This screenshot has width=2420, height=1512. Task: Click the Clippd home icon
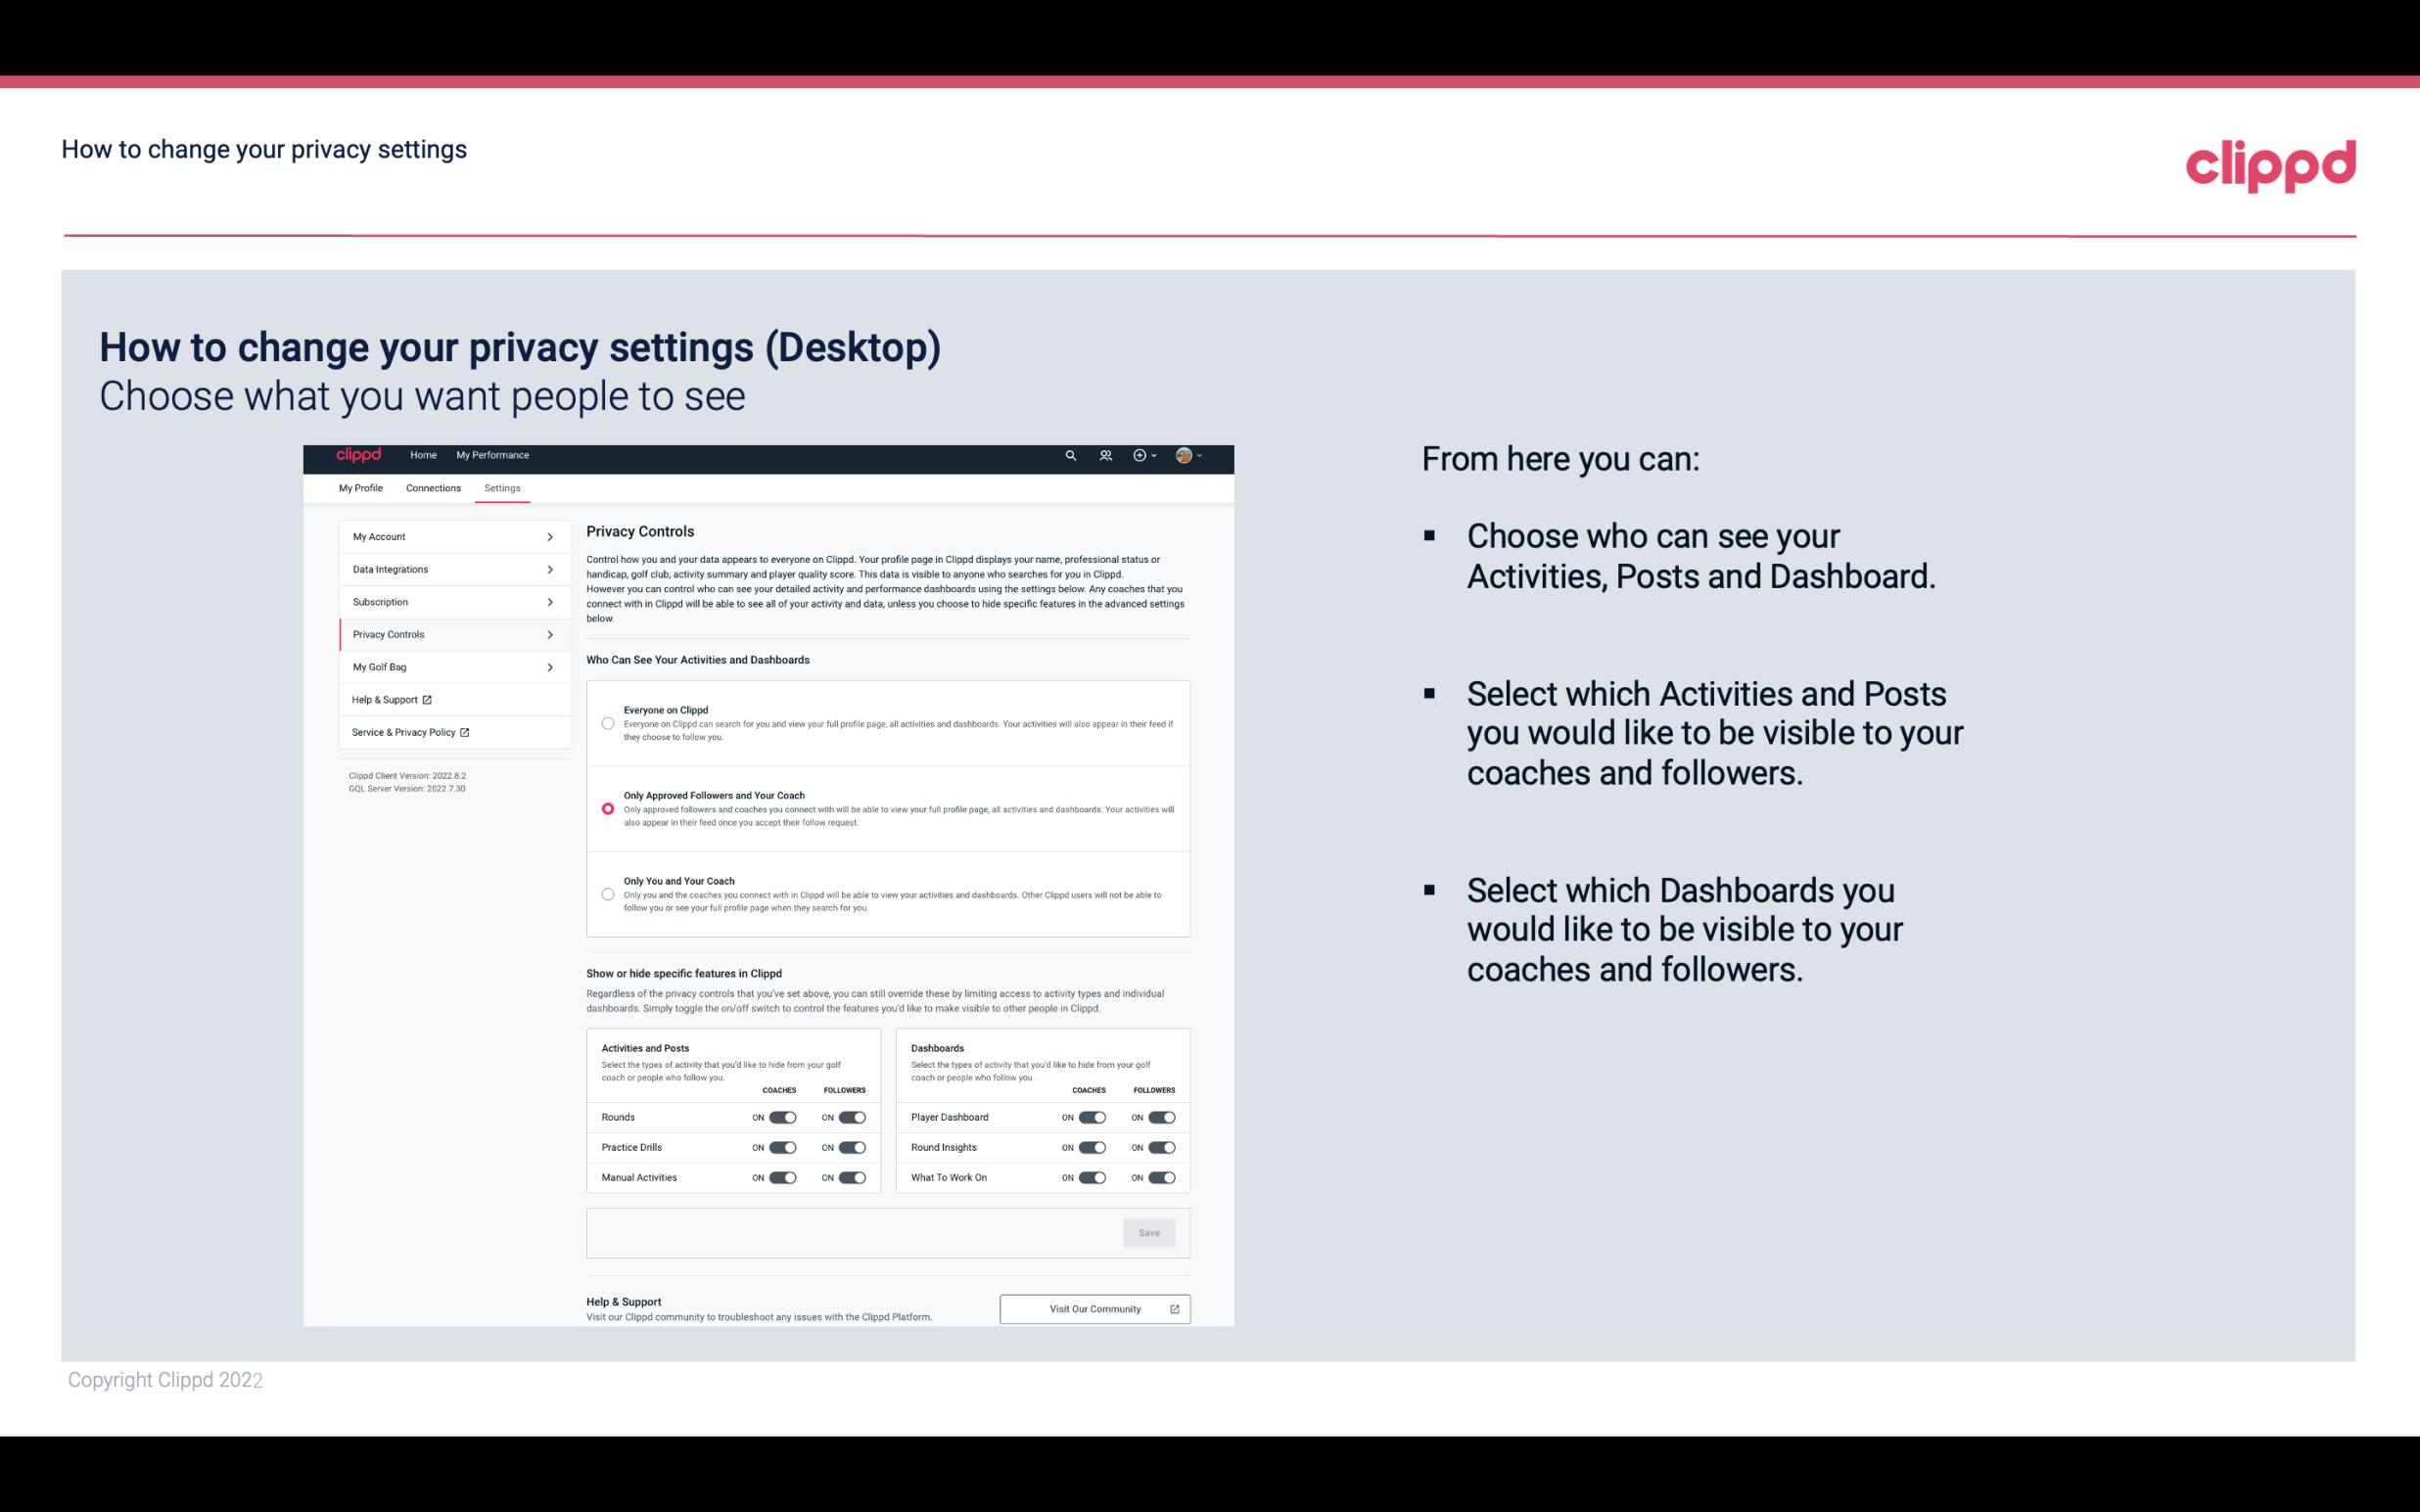coord(357,455)
